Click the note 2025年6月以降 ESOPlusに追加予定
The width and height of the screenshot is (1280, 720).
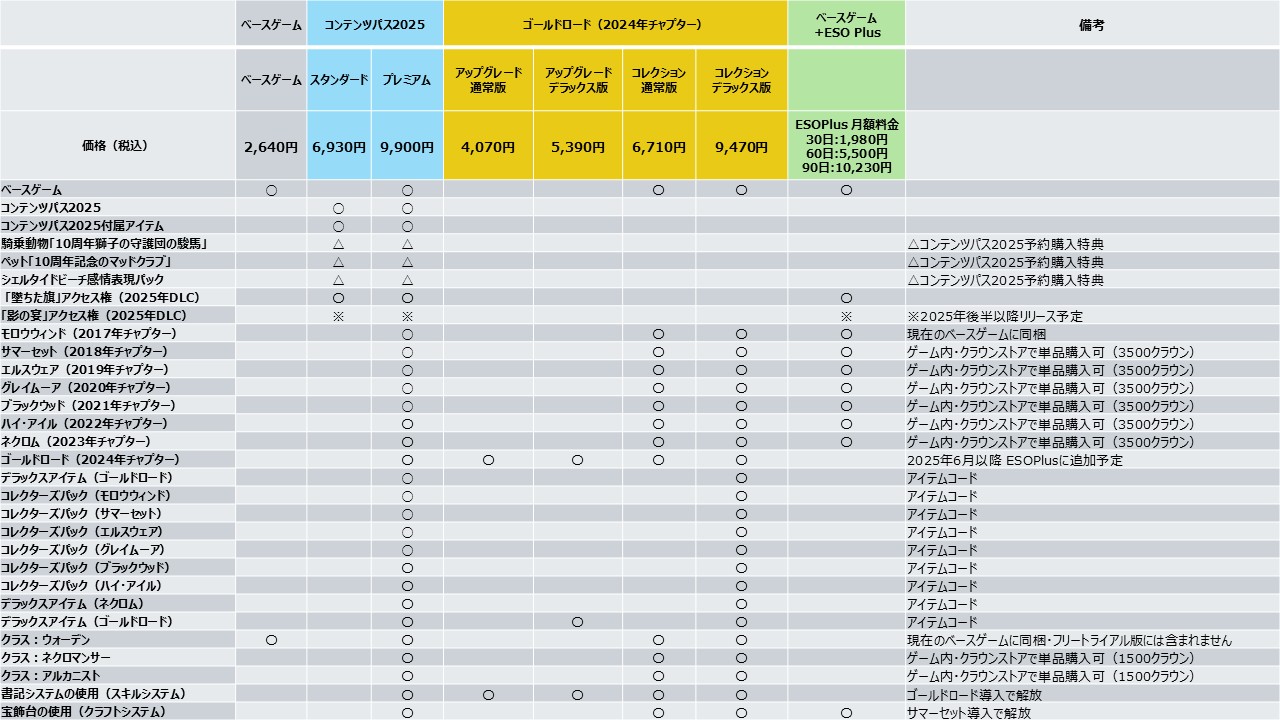coord(1014,460)
